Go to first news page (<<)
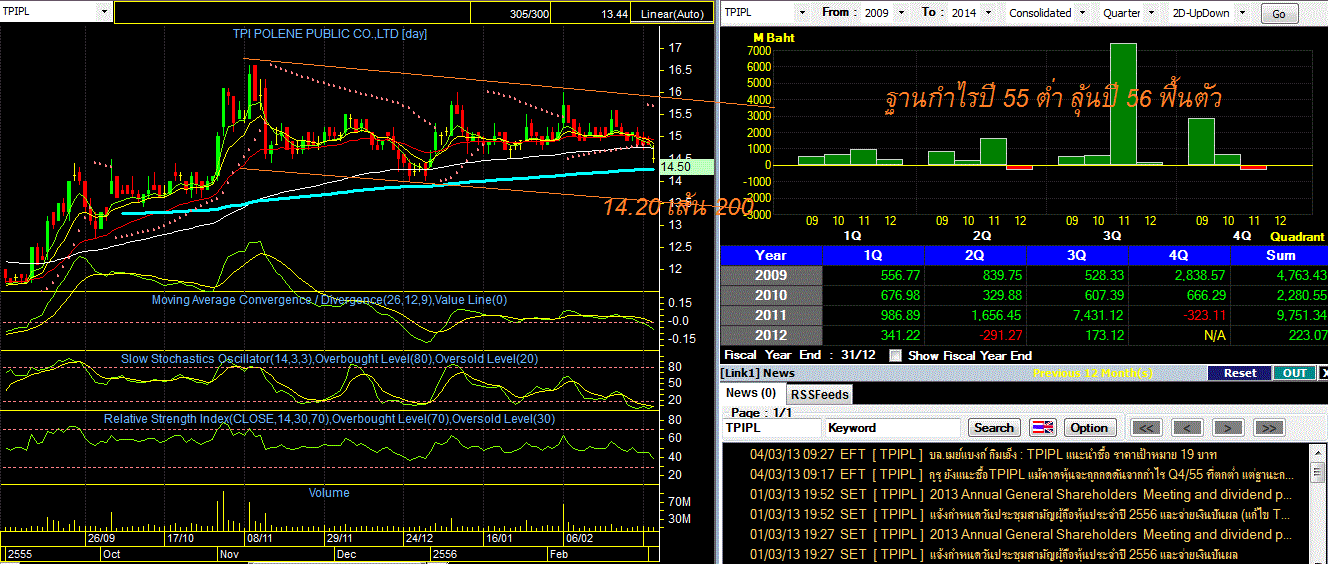 (x=1147, y=427)
